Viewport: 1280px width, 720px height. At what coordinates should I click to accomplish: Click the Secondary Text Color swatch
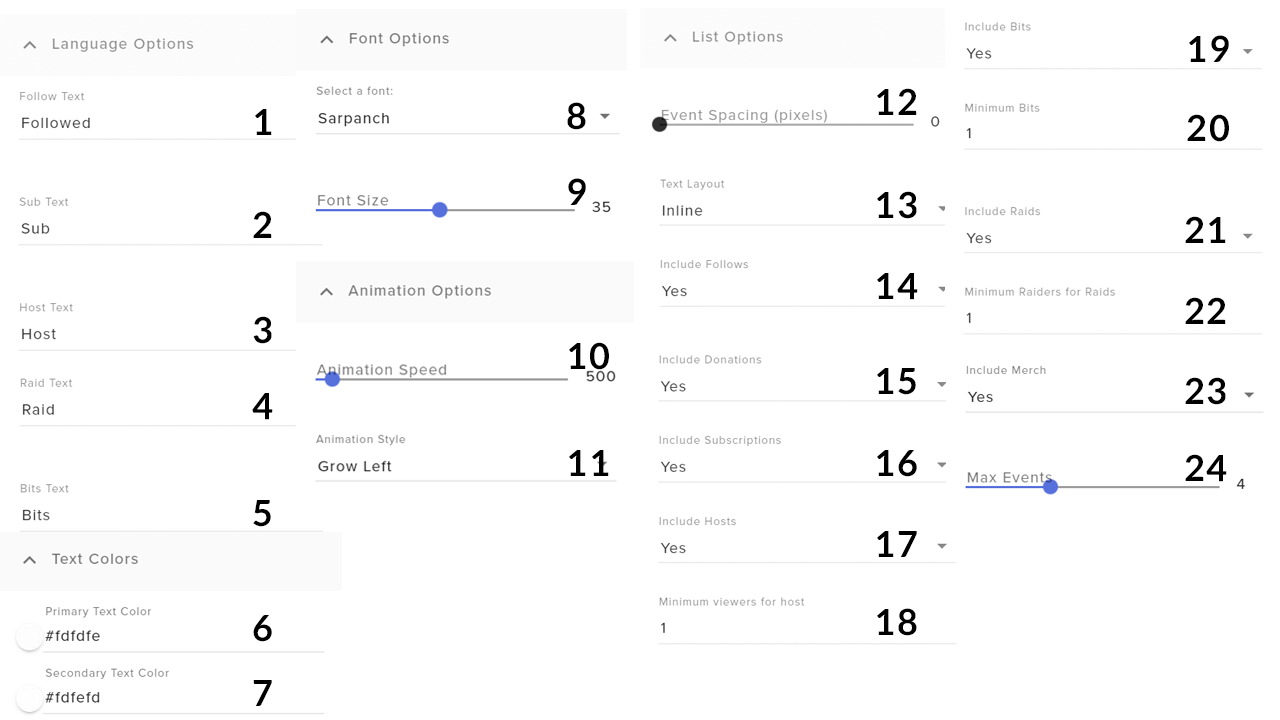tap(29, 699)
